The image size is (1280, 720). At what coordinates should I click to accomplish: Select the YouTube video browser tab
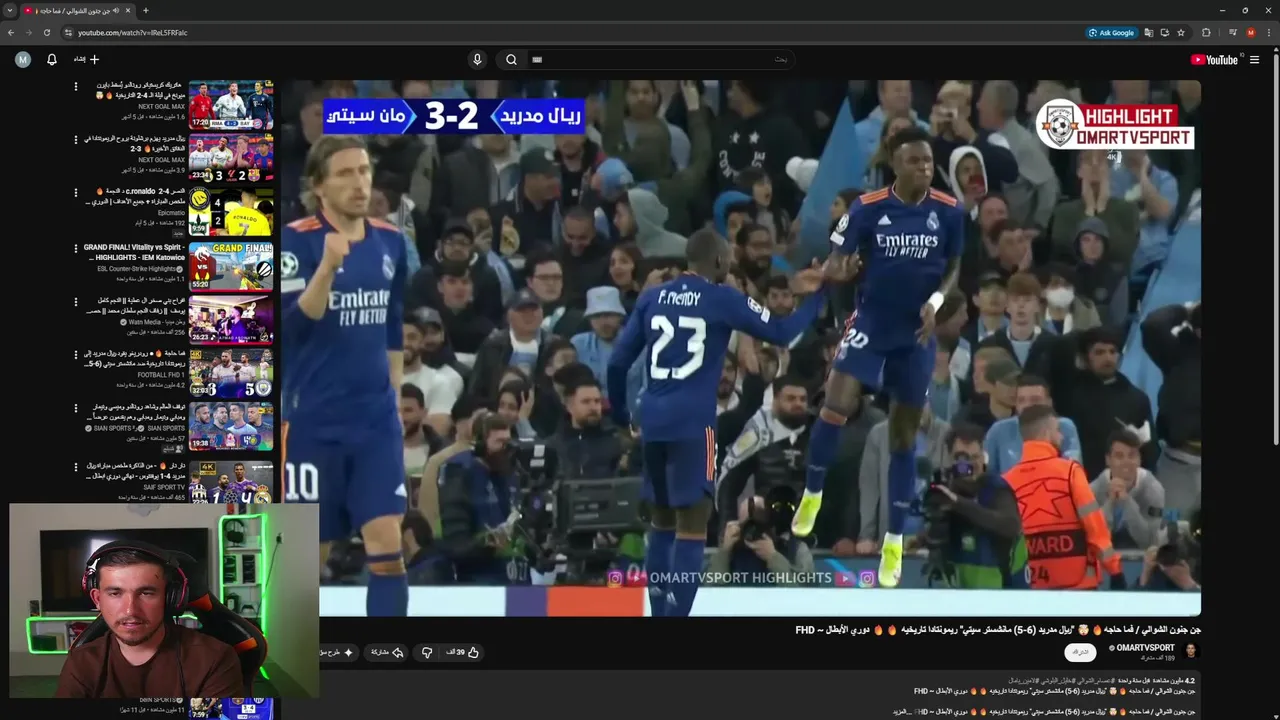[x=77, y=11]
